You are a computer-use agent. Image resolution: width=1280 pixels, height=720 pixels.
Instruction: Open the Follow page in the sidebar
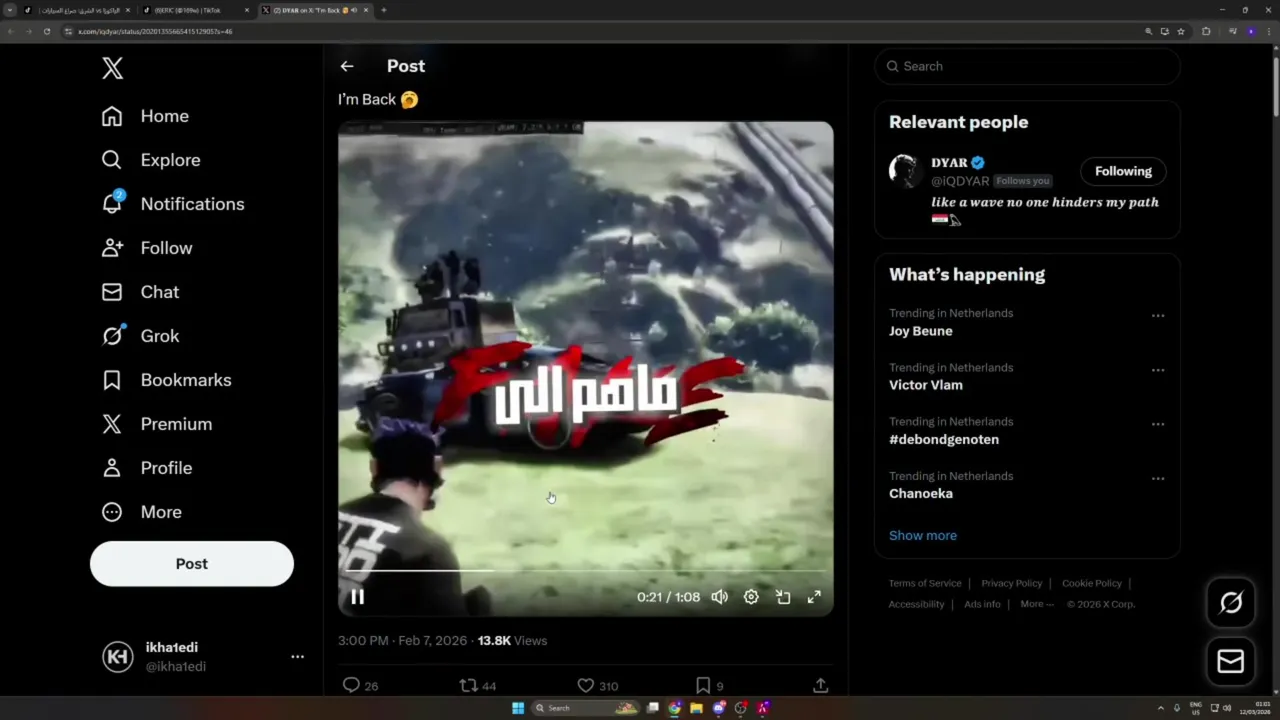click(x=147, y=248)
